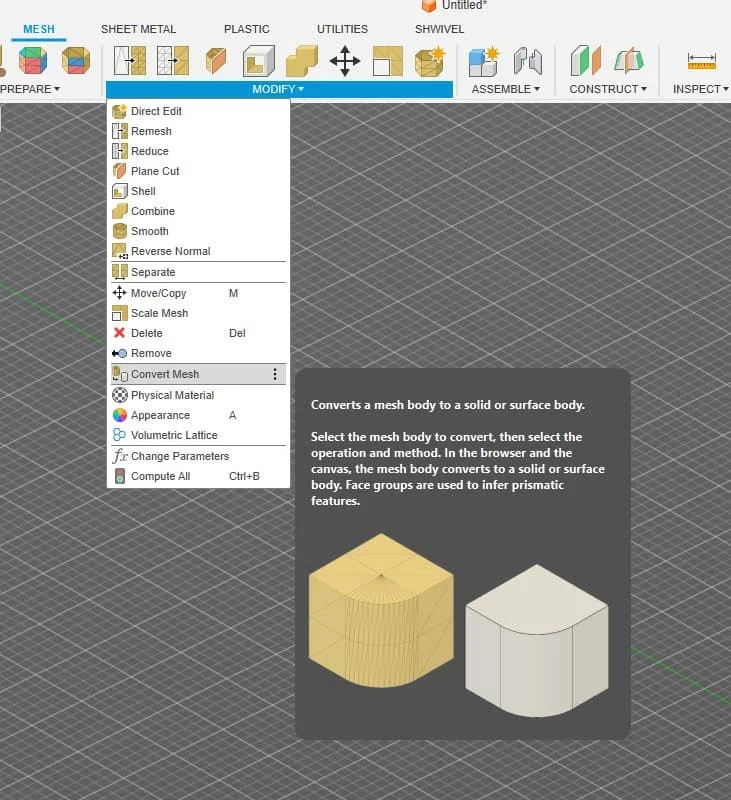Choose Move/Copy menu entry
The width and height of the screenshot is (731, 800).
click(x=198, y=293)
